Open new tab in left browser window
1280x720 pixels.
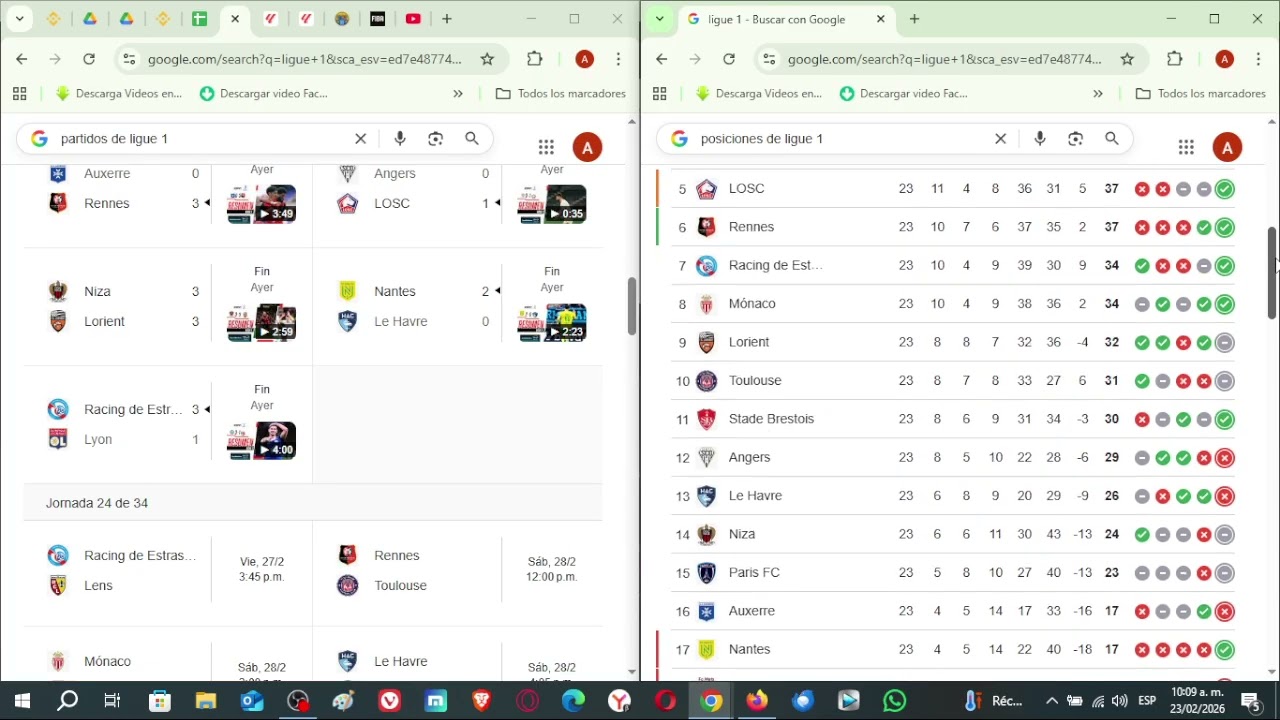tap(447, 19)
